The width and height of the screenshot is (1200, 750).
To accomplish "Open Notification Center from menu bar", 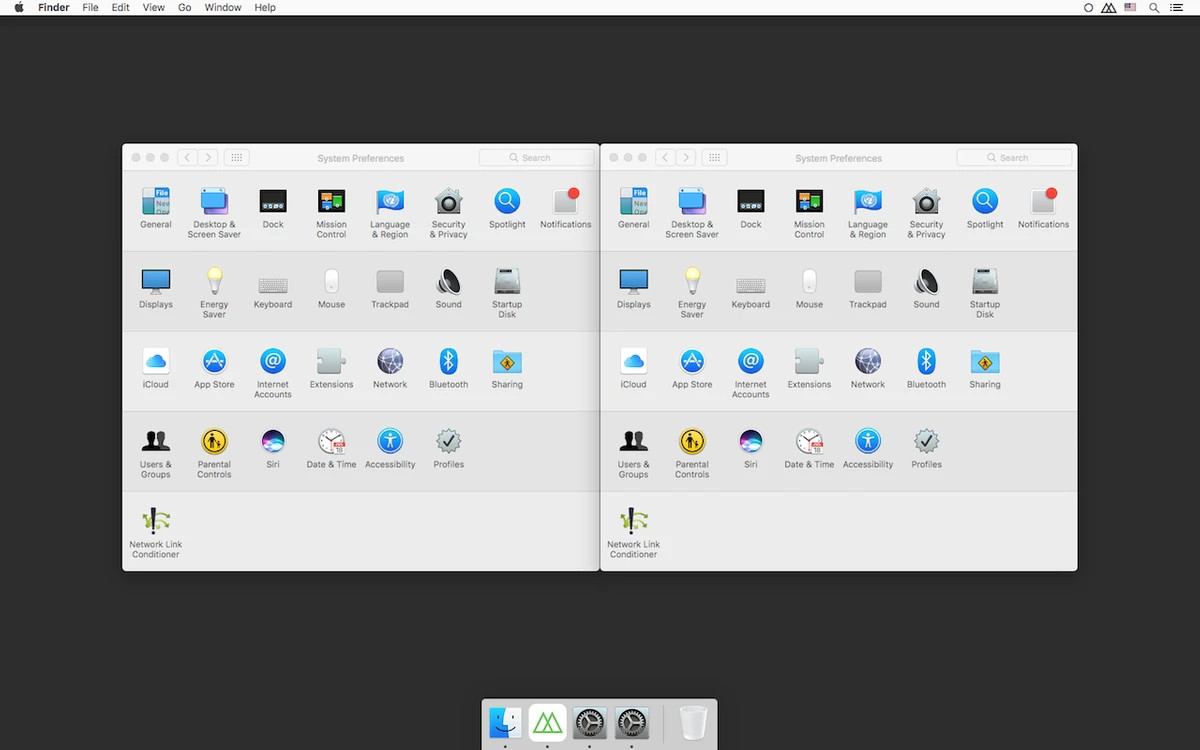I will 1177,7.
